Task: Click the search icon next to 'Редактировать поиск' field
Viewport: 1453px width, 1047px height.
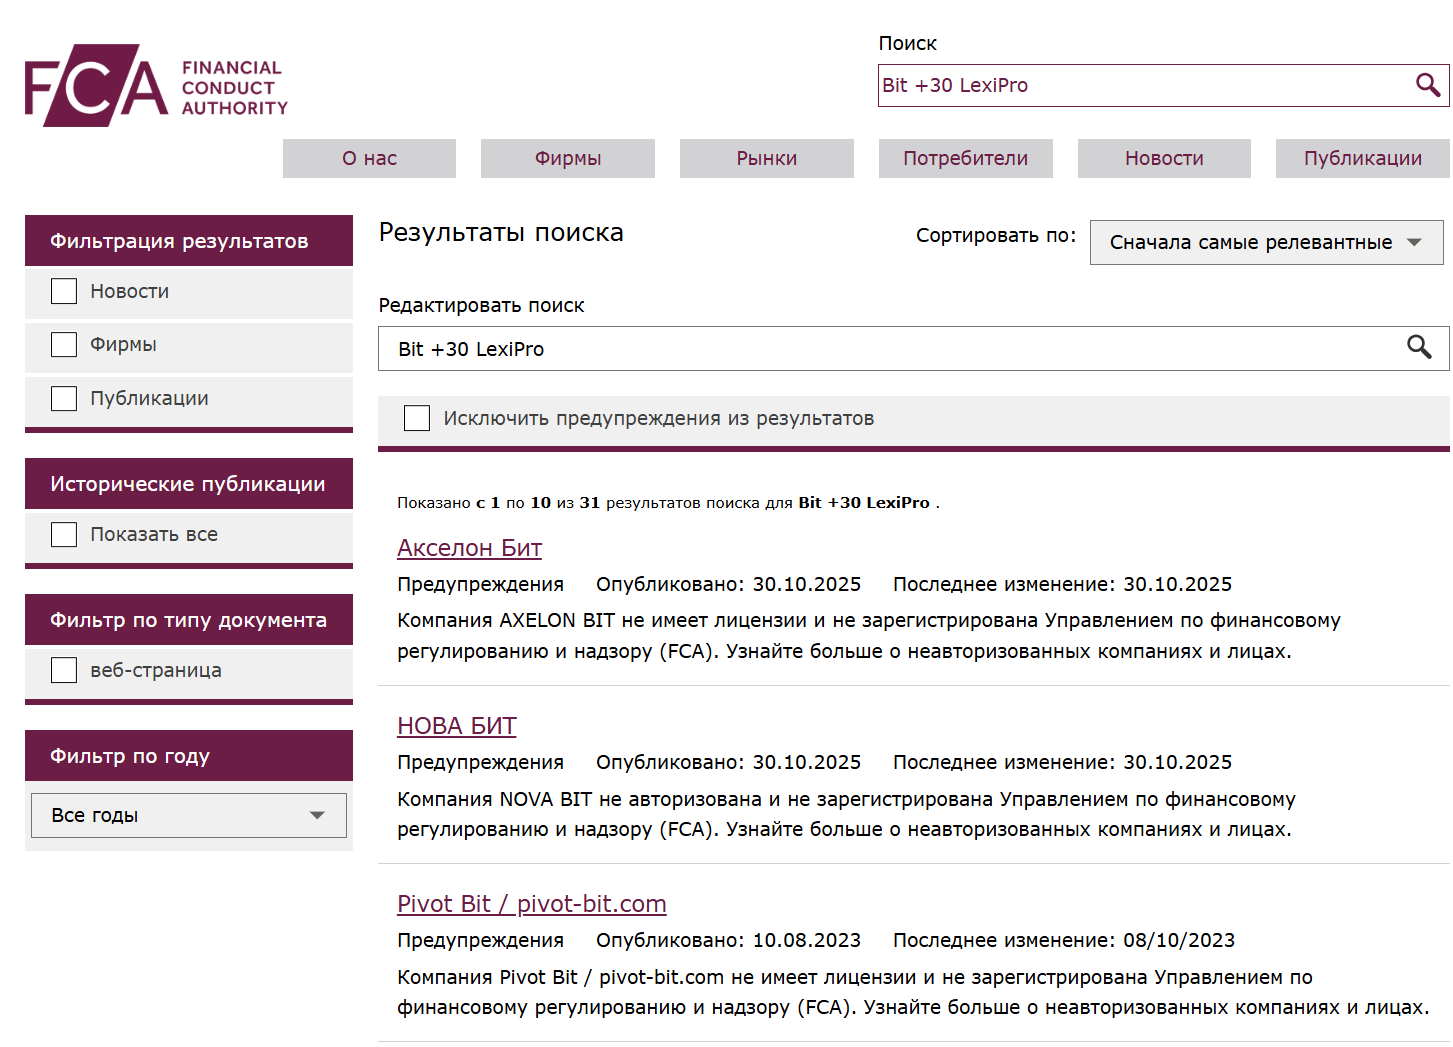Action: (1420, 348)
